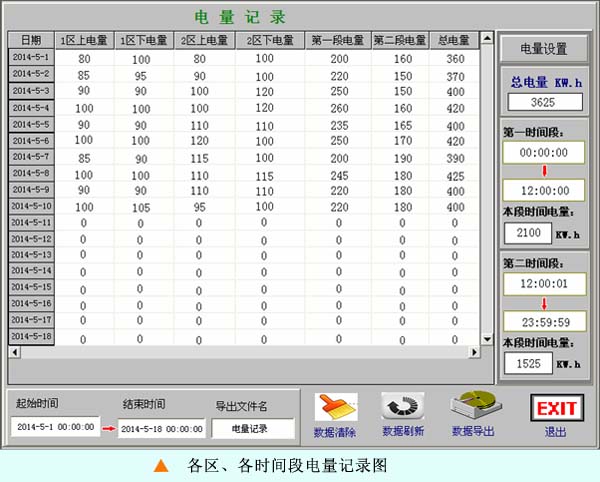Set first period start time 00:00:00 field
This screenshot has height=482, width=600.
[543, 153]
